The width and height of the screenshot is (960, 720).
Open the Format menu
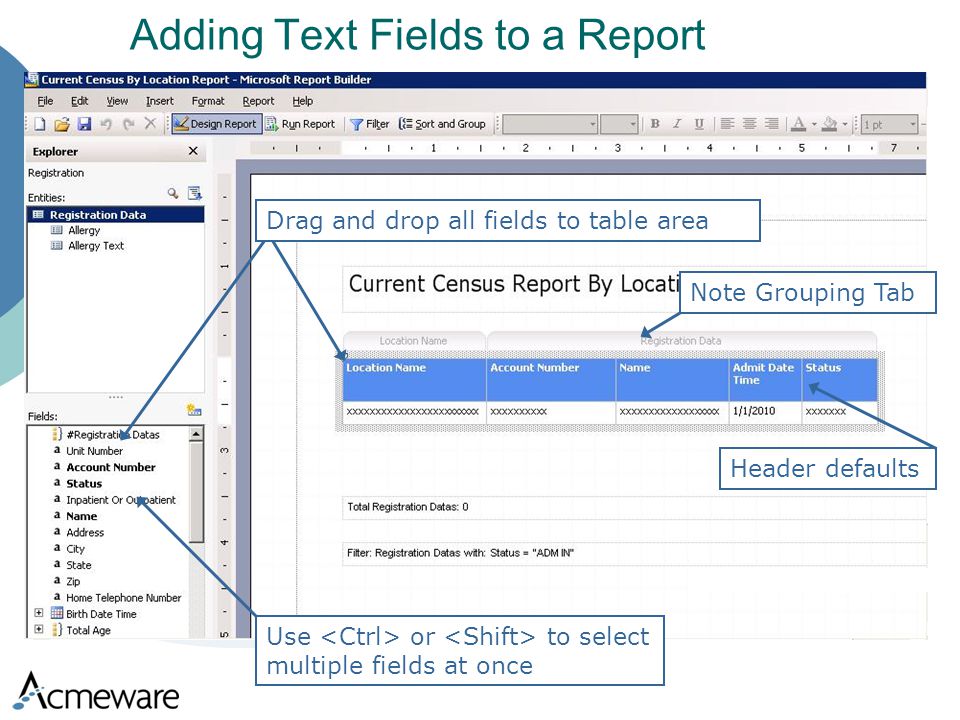(x=208, y=101)
